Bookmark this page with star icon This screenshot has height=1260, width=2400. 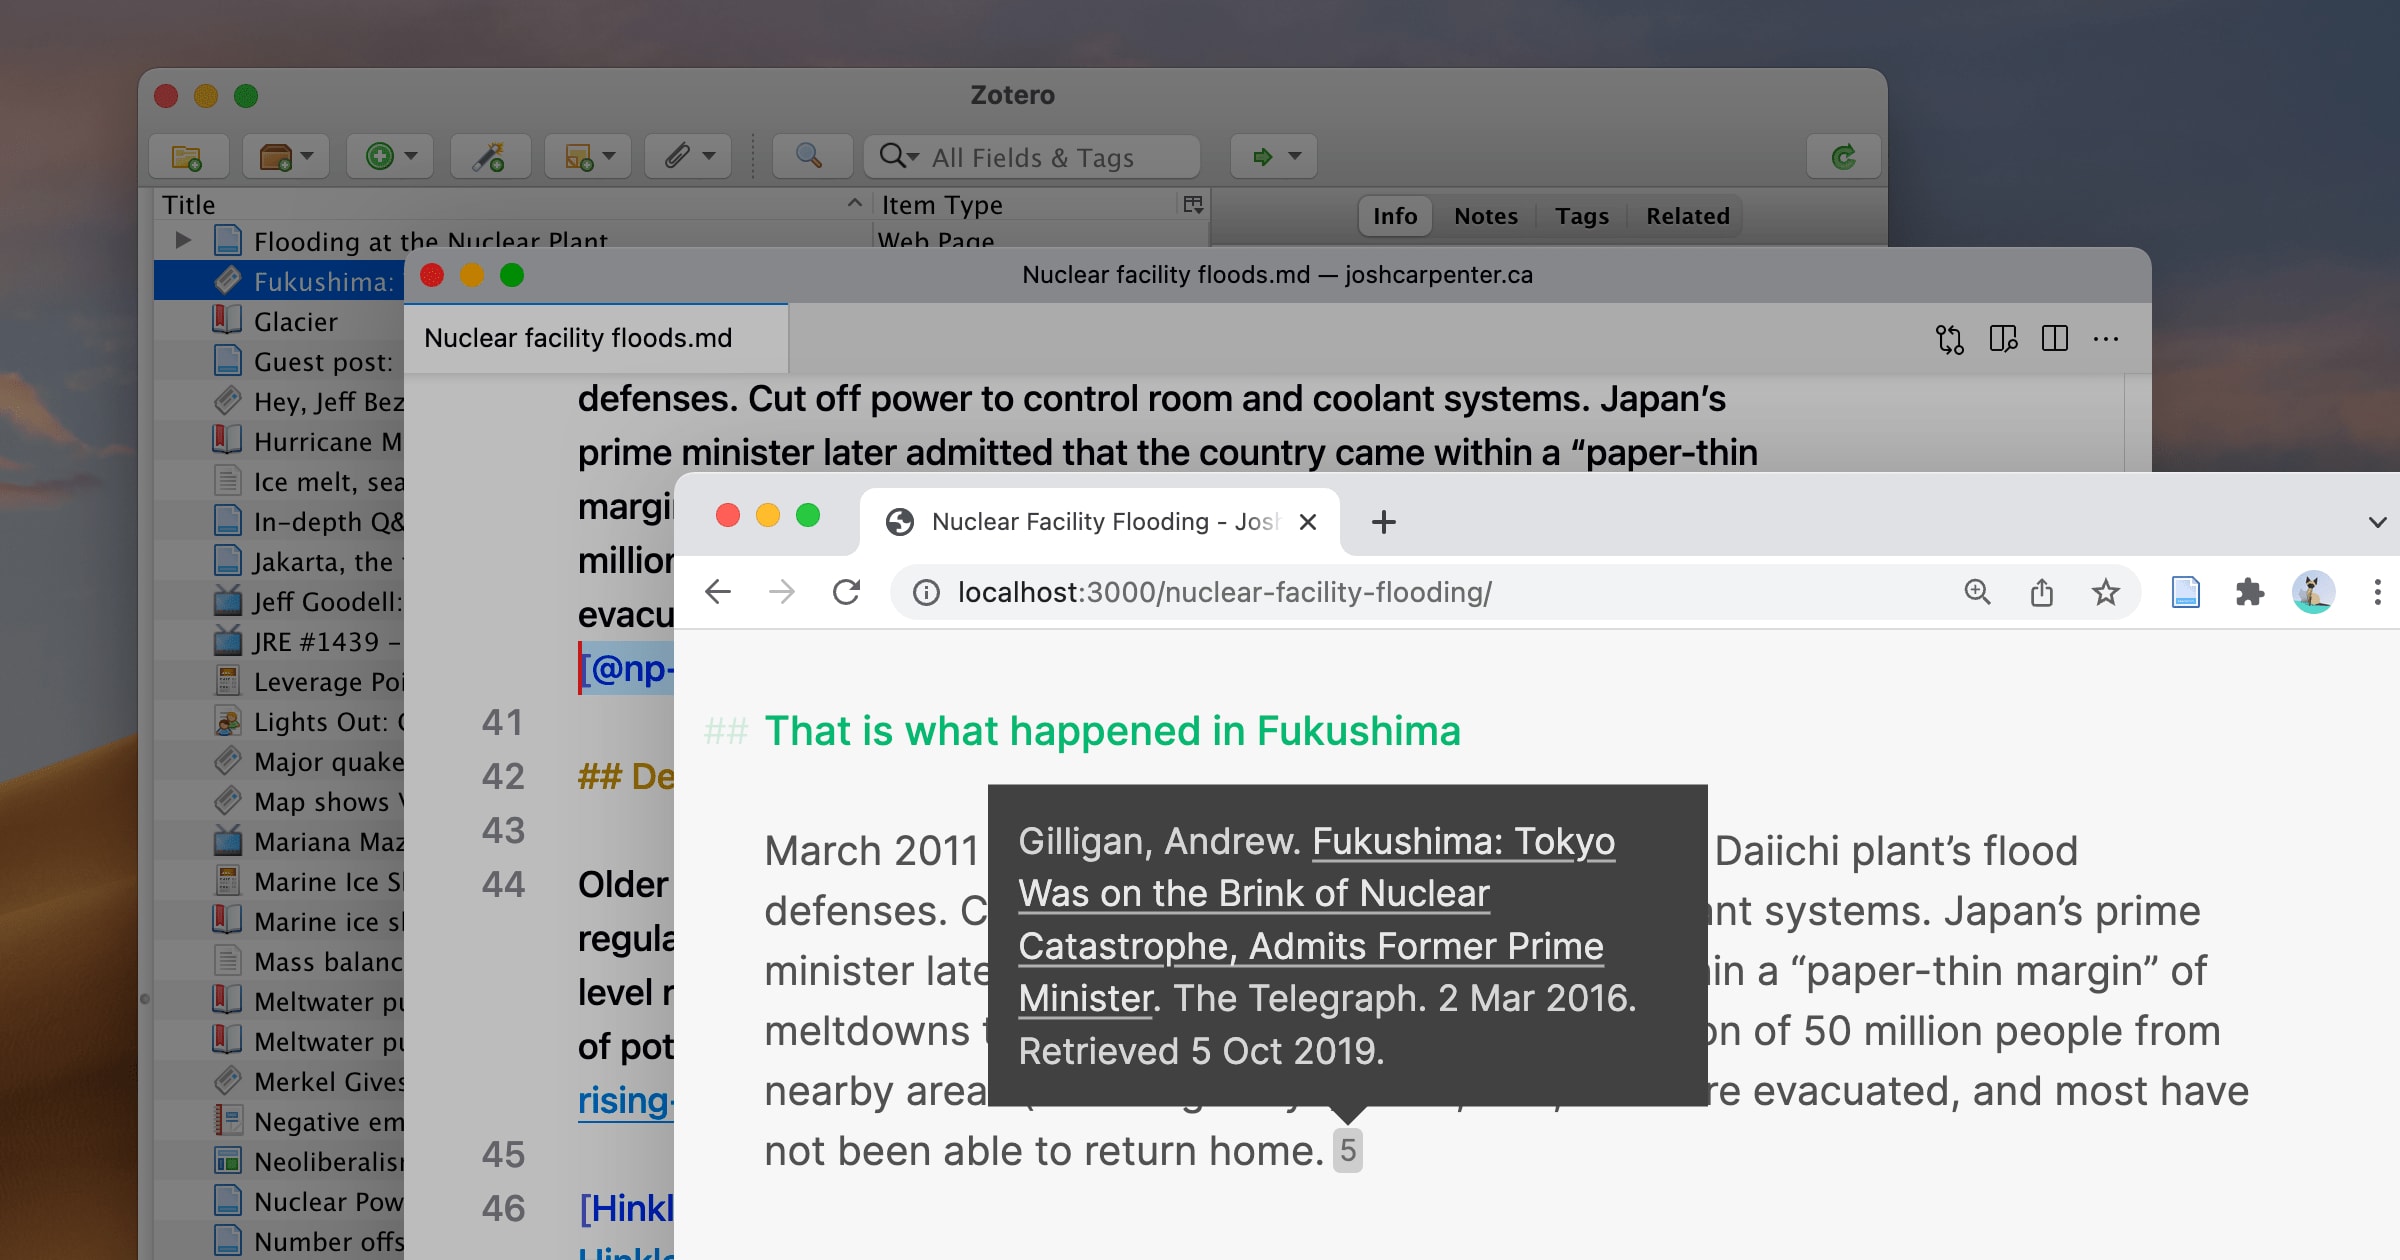[2105, 592]
